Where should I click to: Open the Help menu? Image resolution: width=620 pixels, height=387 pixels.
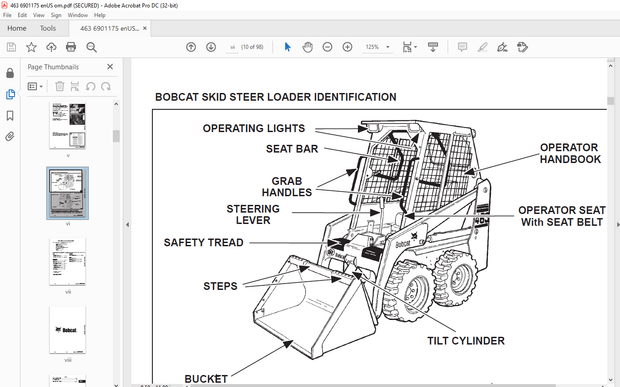100,15
